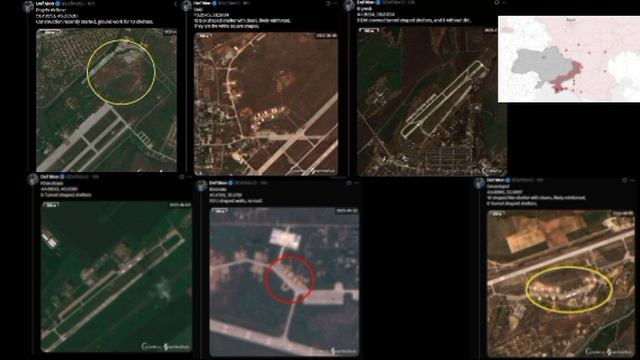Open author avatar of the likely reinforced tweet
640x360 pixels.
pyautogui.click(x=479, y=183)
